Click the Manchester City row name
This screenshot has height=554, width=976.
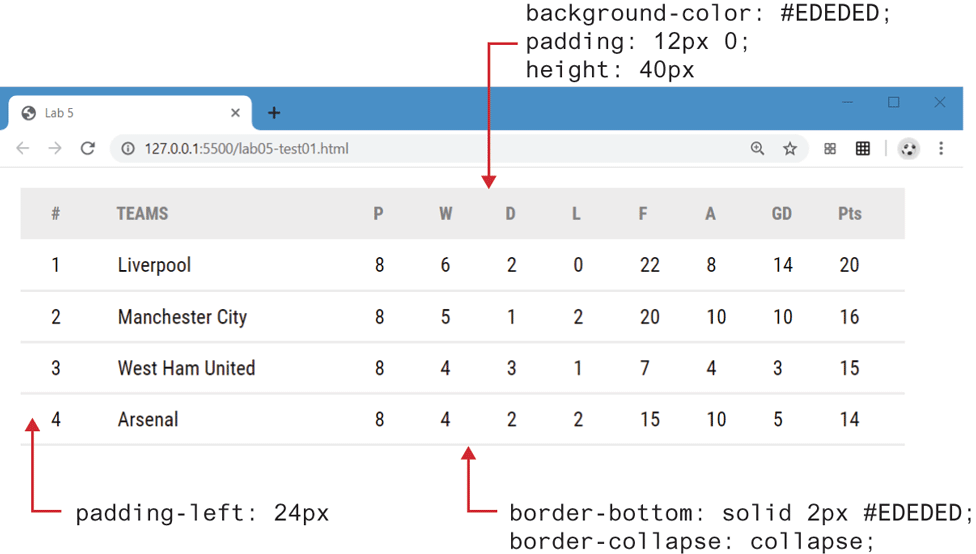(182, 317)
